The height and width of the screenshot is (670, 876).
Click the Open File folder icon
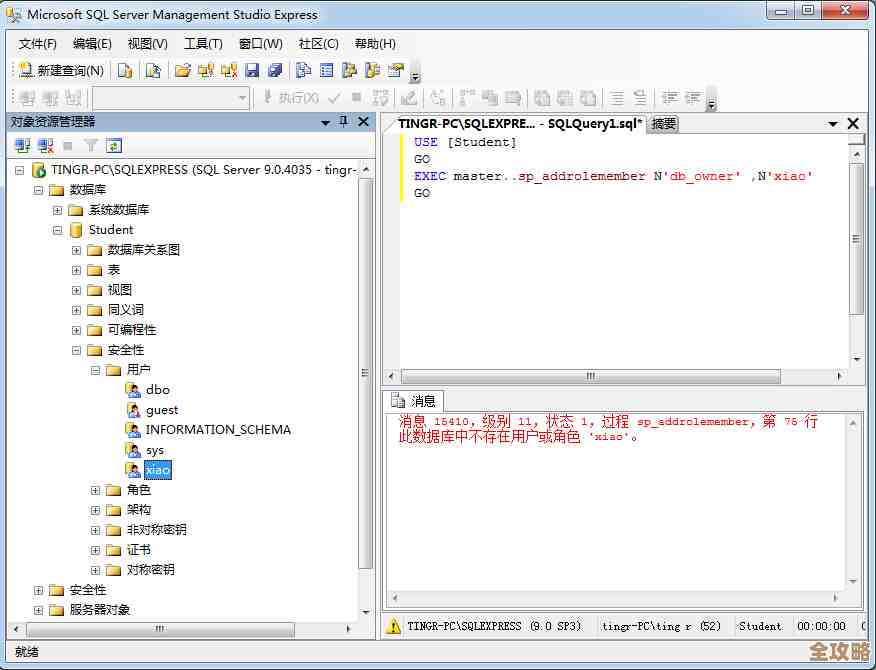(182, 71)
